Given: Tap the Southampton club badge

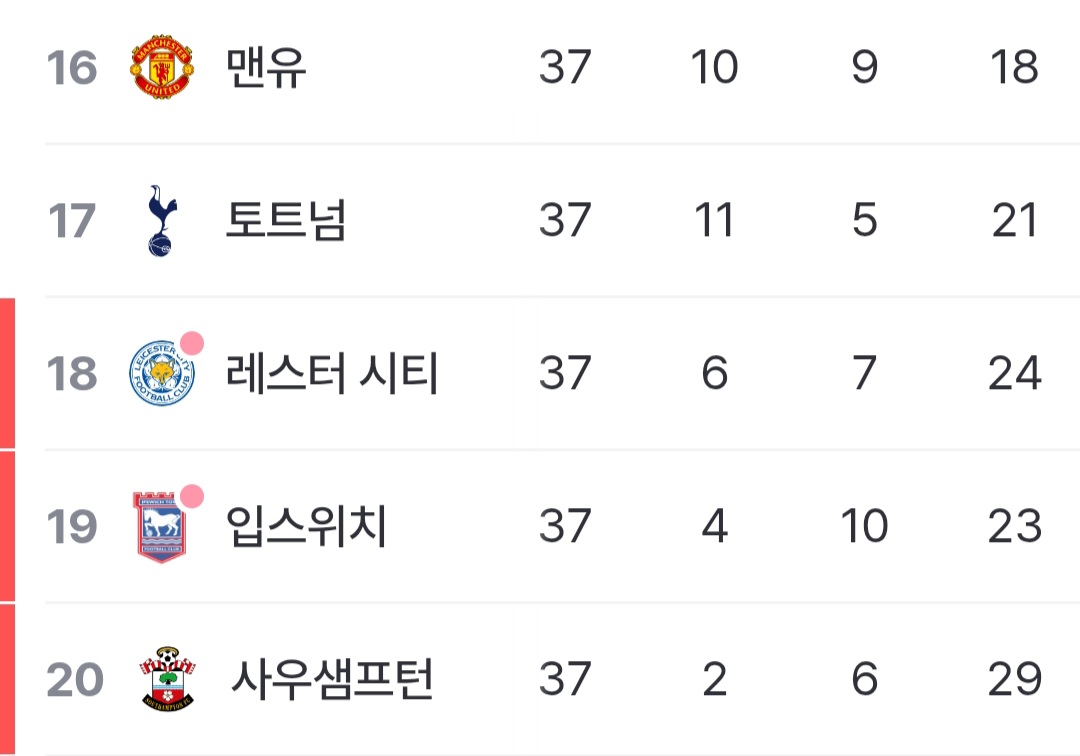Looking at the screenshot, I should tap(167, 678).
